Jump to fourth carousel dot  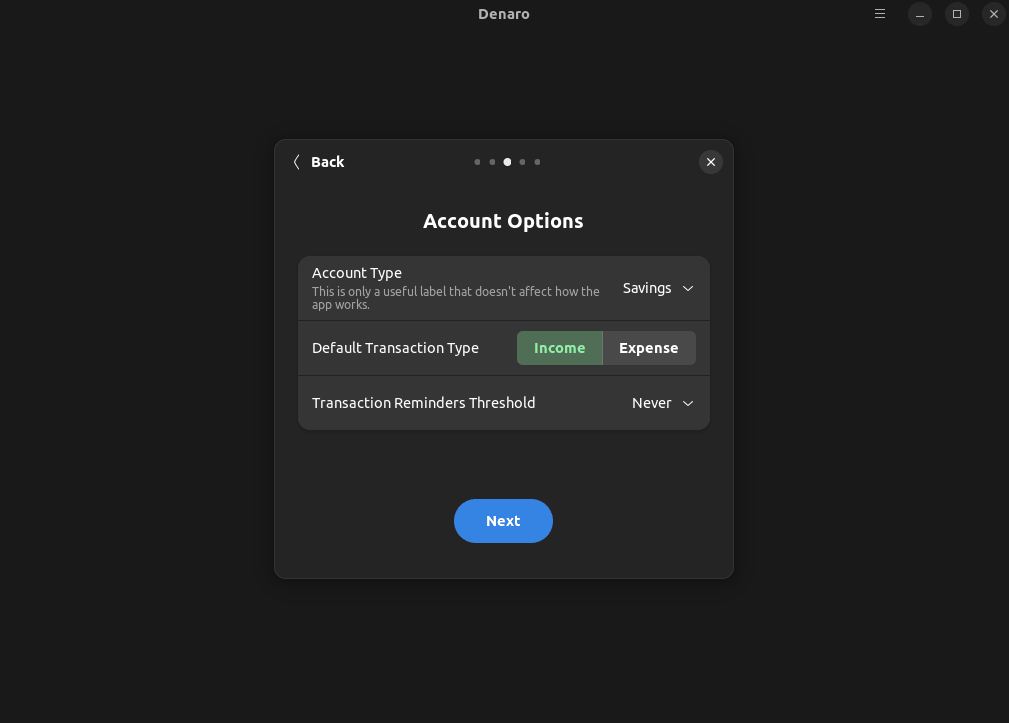point(523,162)
